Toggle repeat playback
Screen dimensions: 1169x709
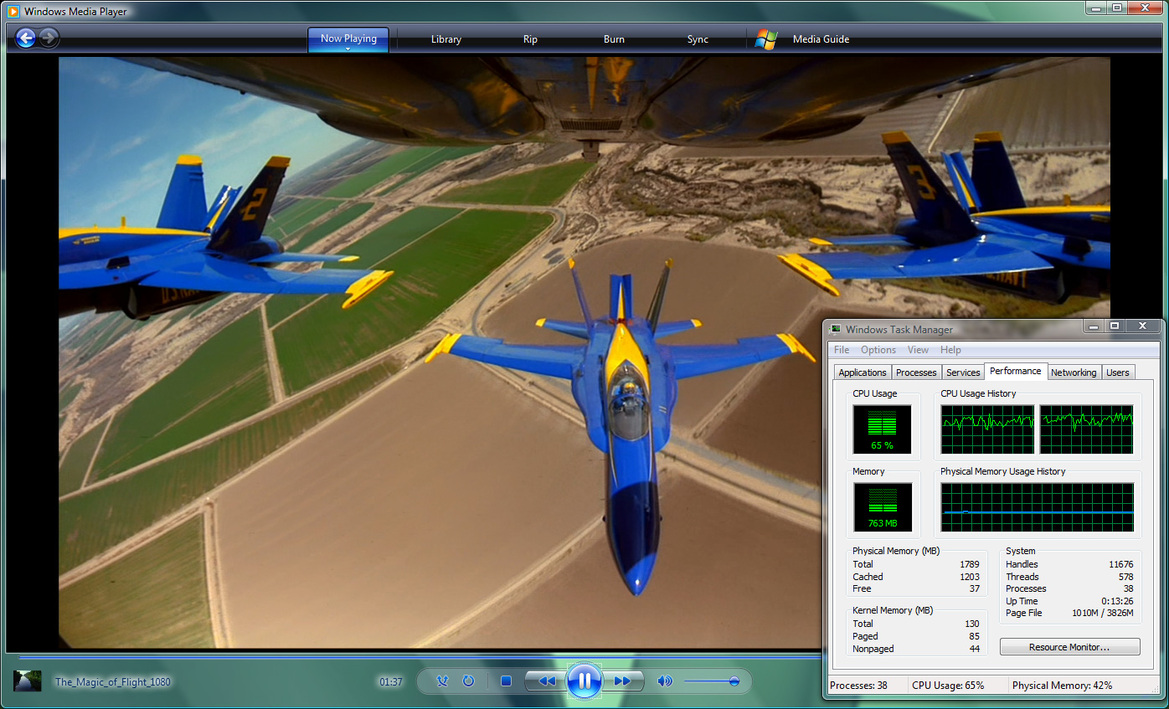[468, 681]
